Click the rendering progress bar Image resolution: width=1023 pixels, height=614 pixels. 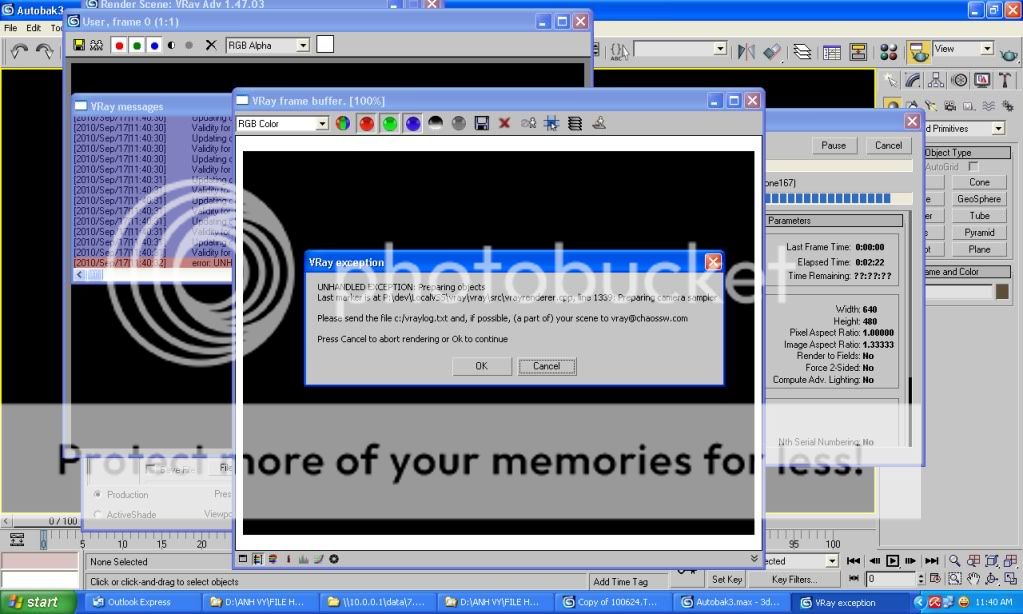(838, 198)
